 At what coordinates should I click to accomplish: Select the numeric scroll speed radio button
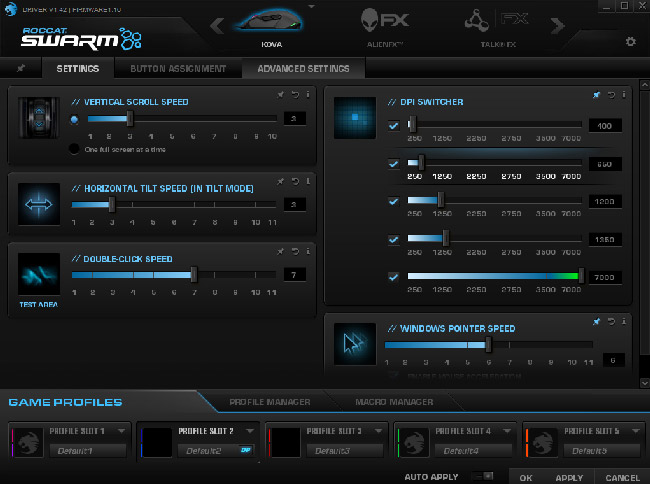pyautogui.click(x=74, y=120)
